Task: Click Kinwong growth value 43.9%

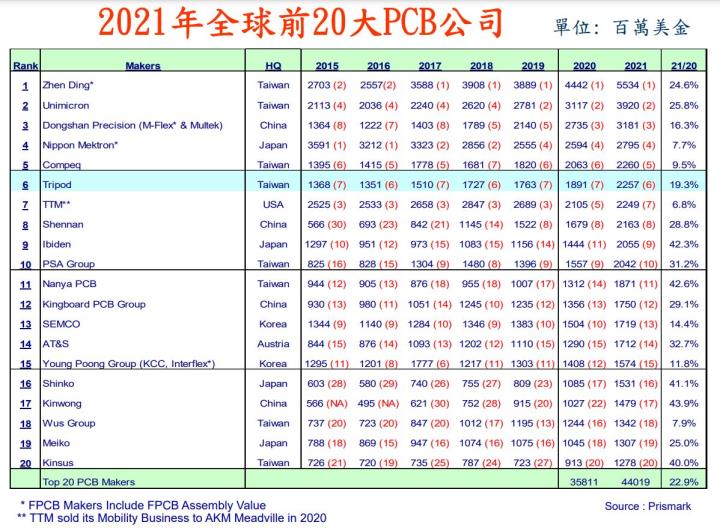Action: tap(684, 404)
